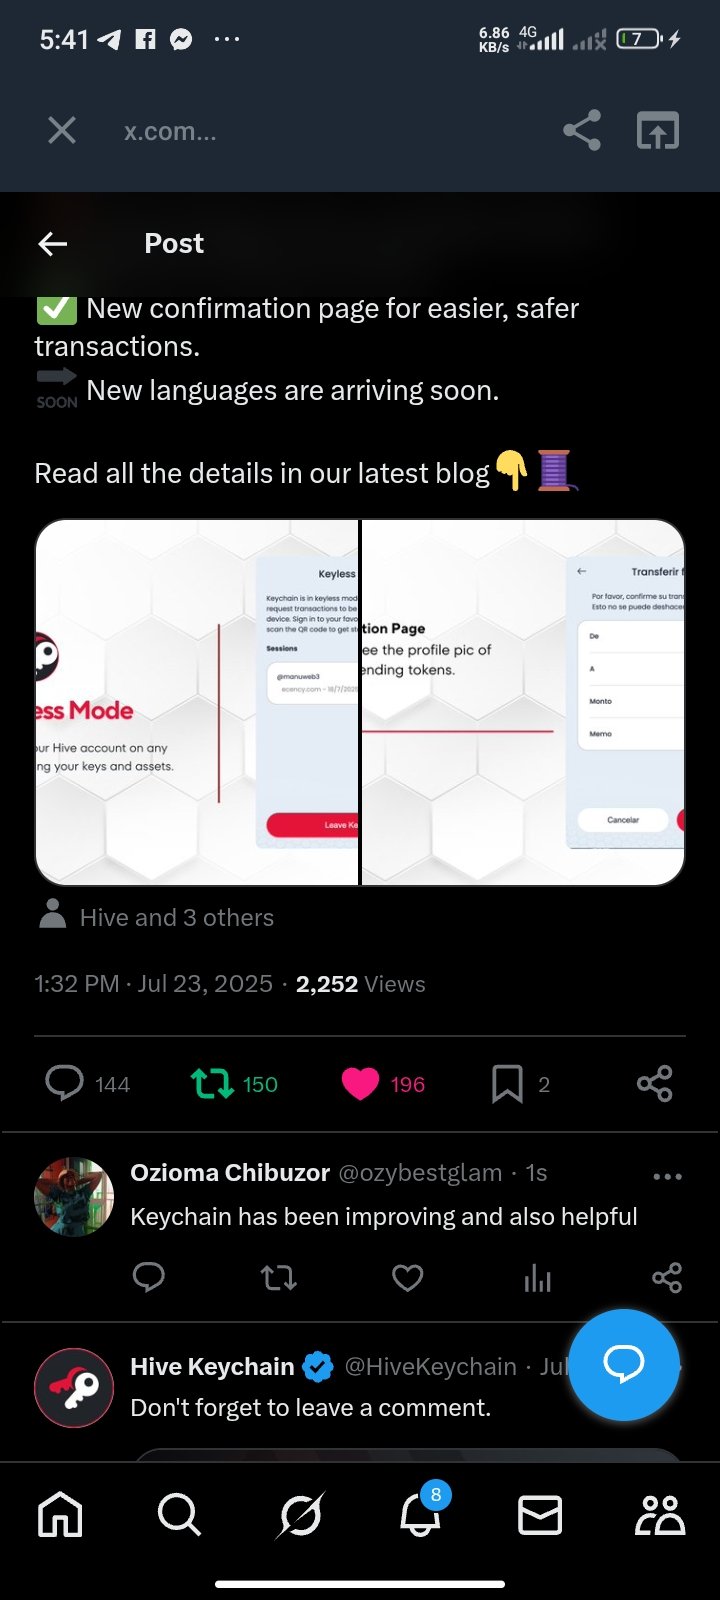720x1600 pixels.
Task: Go to Home tab in bottom bar
Action: click(60, 1515)
